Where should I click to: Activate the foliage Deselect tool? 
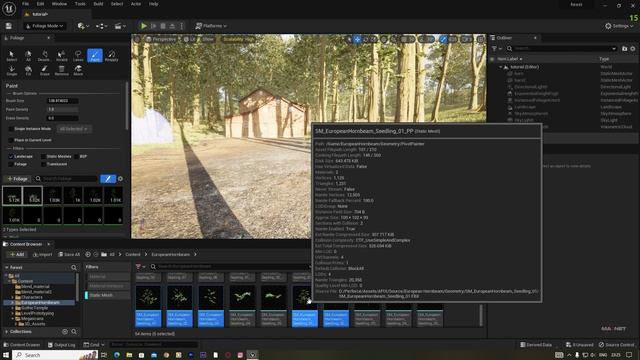[x=44, y=56]
